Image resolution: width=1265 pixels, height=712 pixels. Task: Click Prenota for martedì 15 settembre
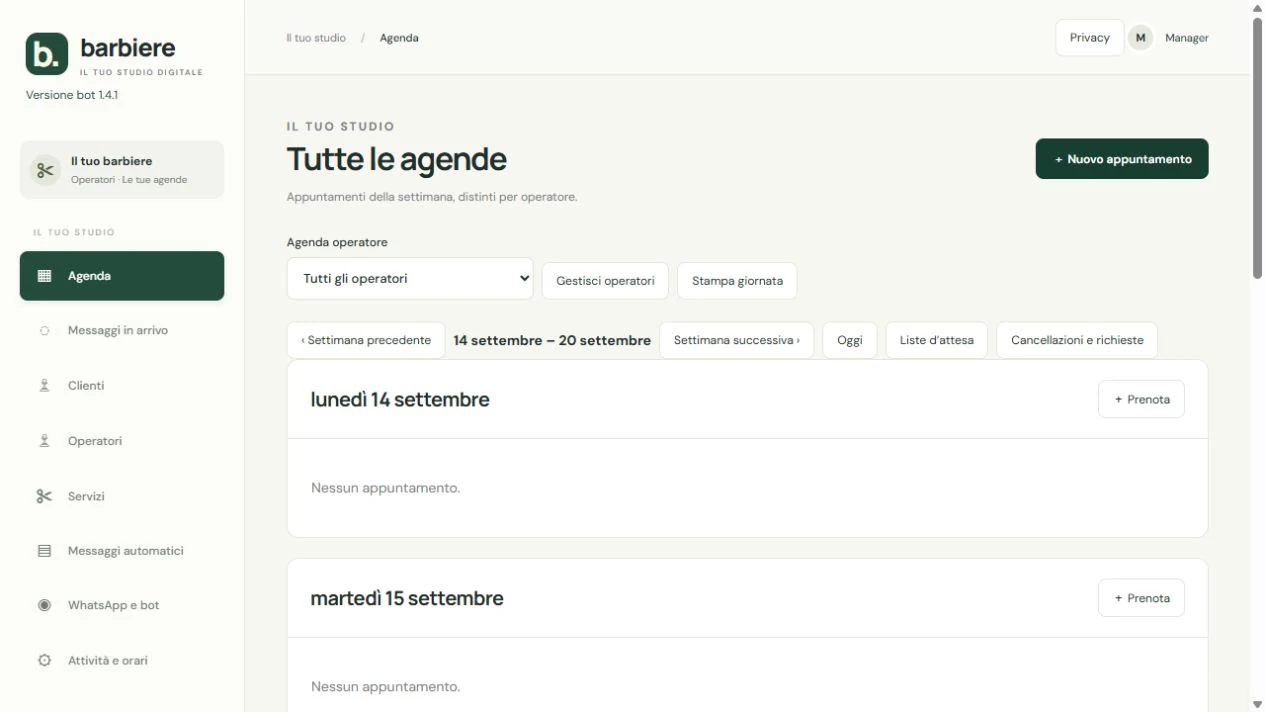pos(1141,598)
